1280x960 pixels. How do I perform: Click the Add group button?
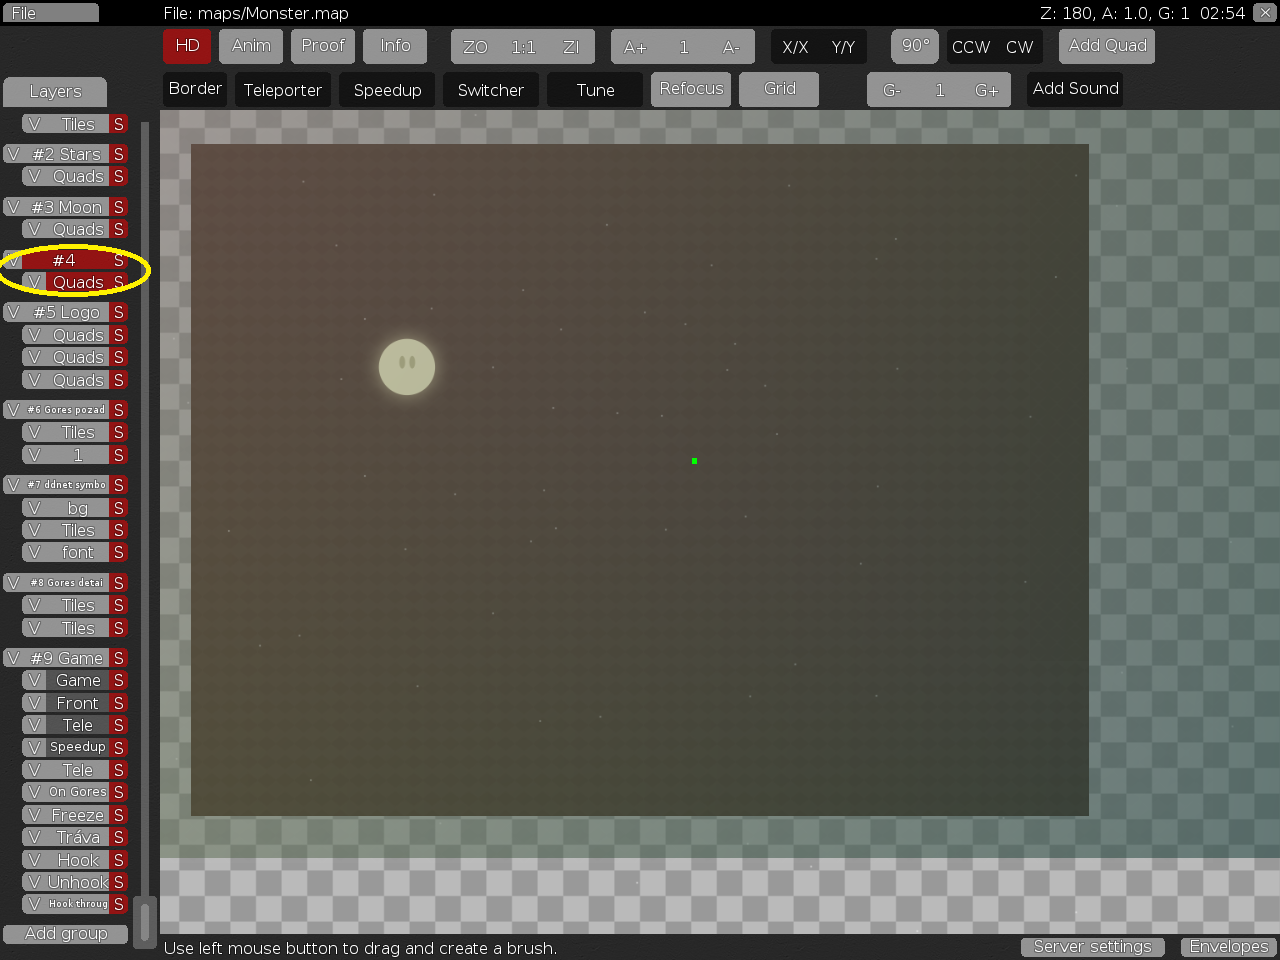(66, 933)
